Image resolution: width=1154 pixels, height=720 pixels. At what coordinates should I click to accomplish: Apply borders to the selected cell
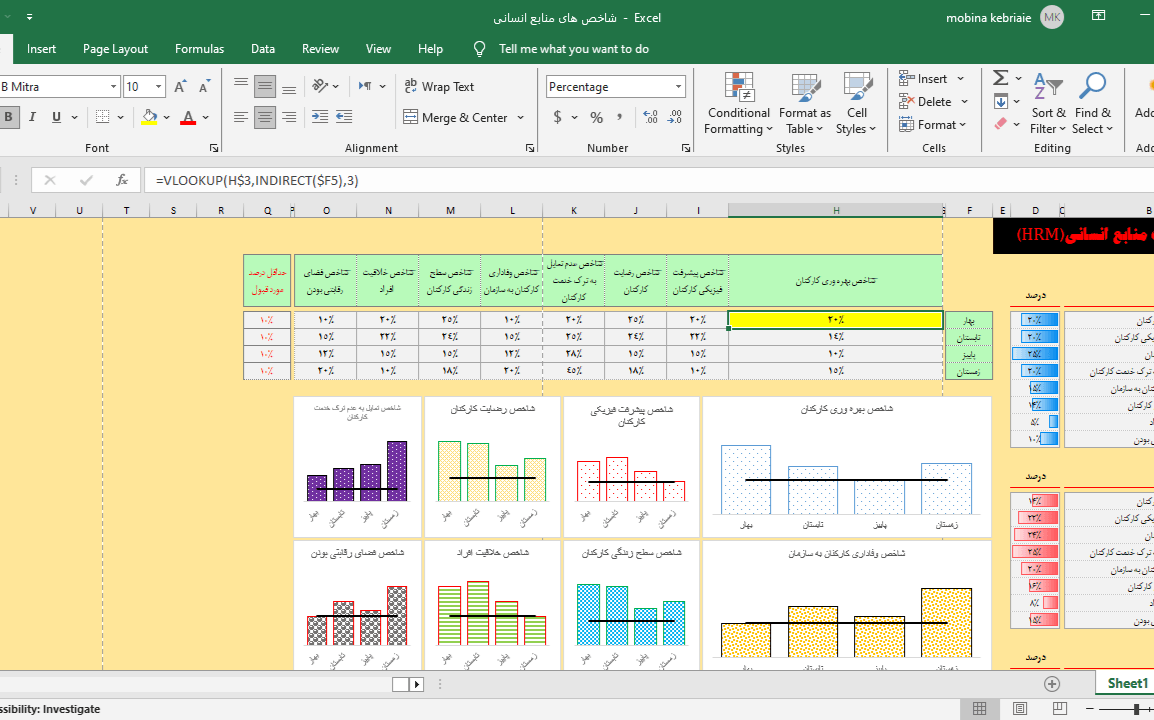[103, 117]
